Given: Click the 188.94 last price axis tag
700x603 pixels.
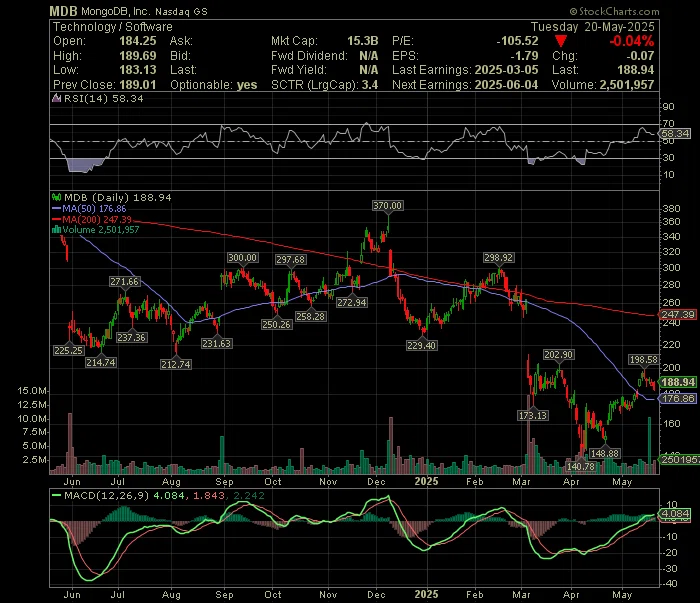Looking at the screenshot, I should coord(678,382).
